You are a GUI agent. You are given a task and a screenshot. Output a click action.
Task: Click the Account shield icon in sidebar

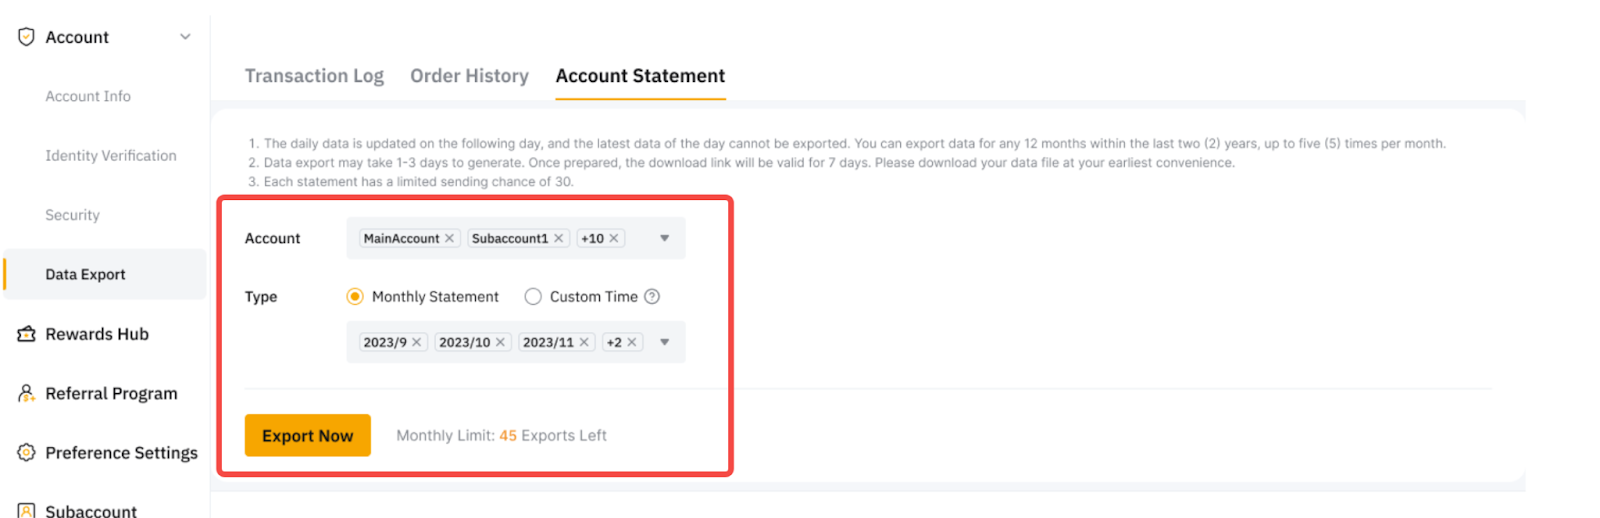tap(27, 37)
